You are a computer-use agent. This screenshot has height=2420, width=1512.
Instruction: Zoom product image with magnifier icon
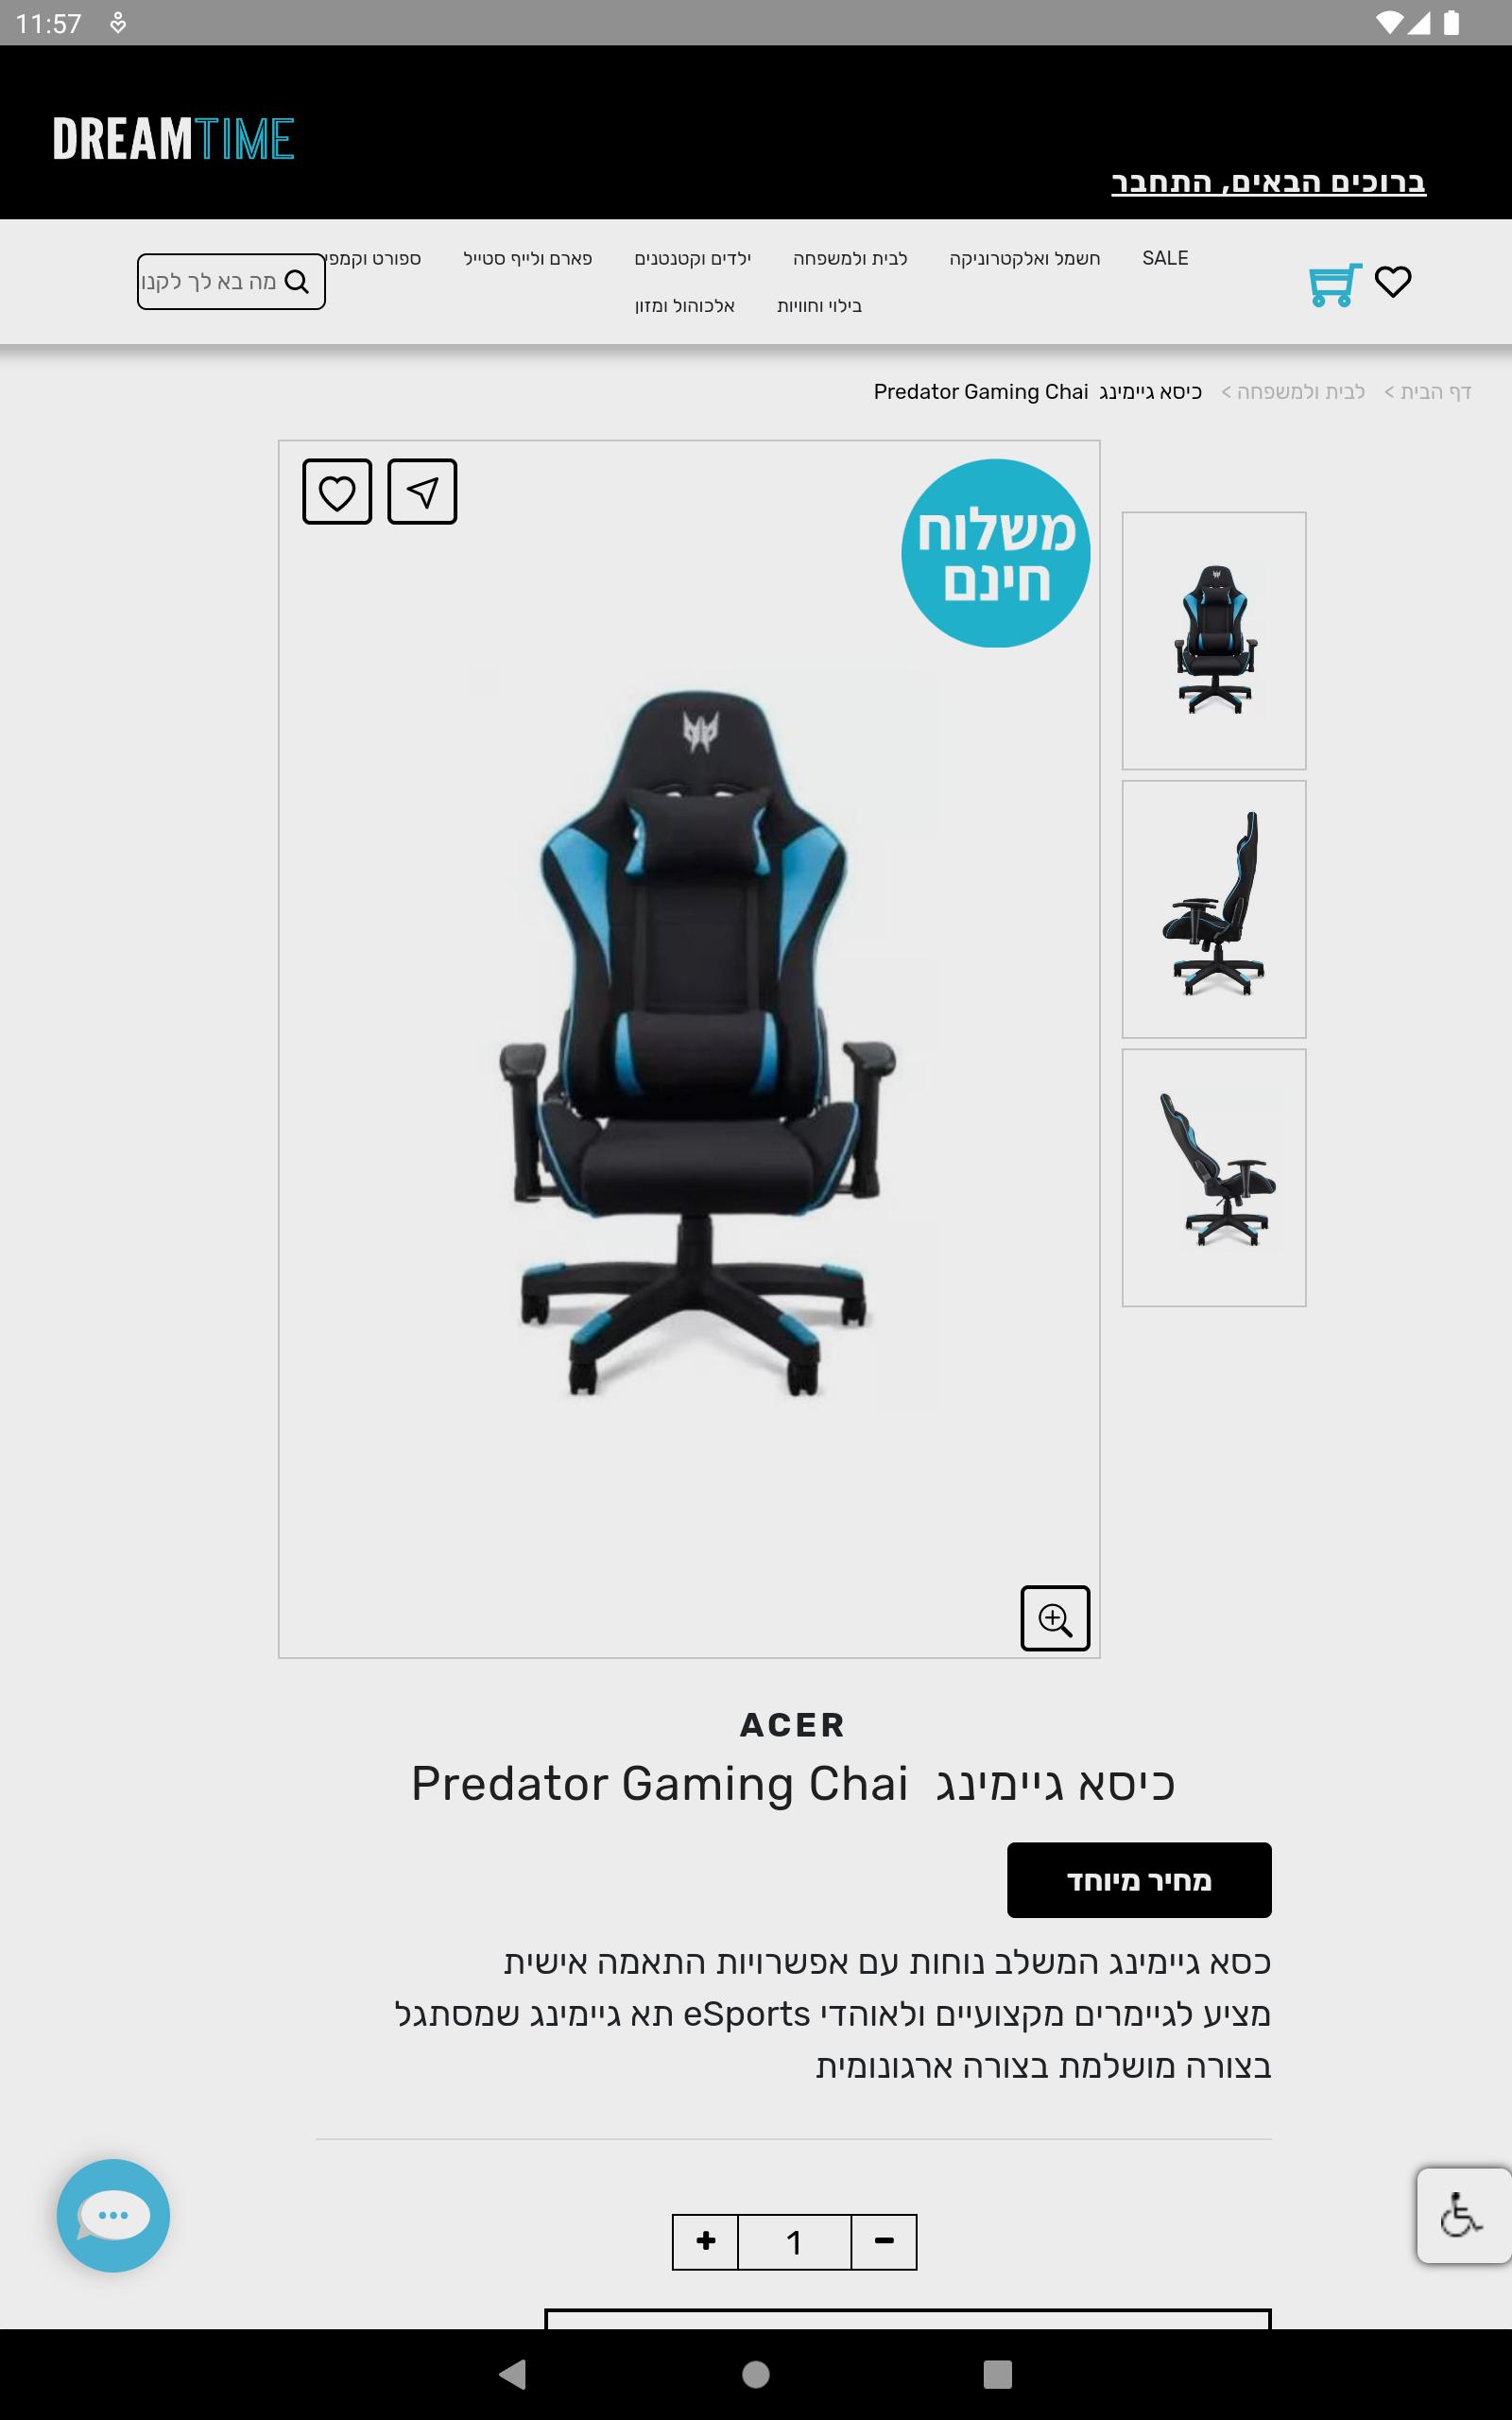click(1055, 1618)
